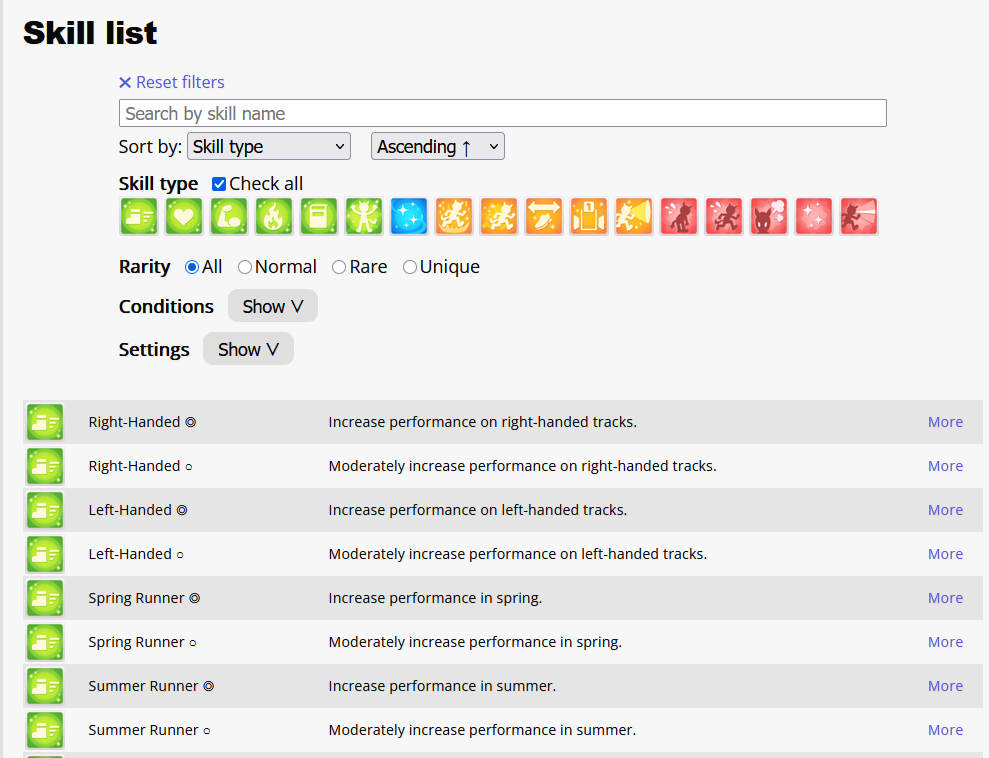The image size is (989, 758).
Task: Toggle the green flexed-arm skill type filter
Action: point(229,216)
